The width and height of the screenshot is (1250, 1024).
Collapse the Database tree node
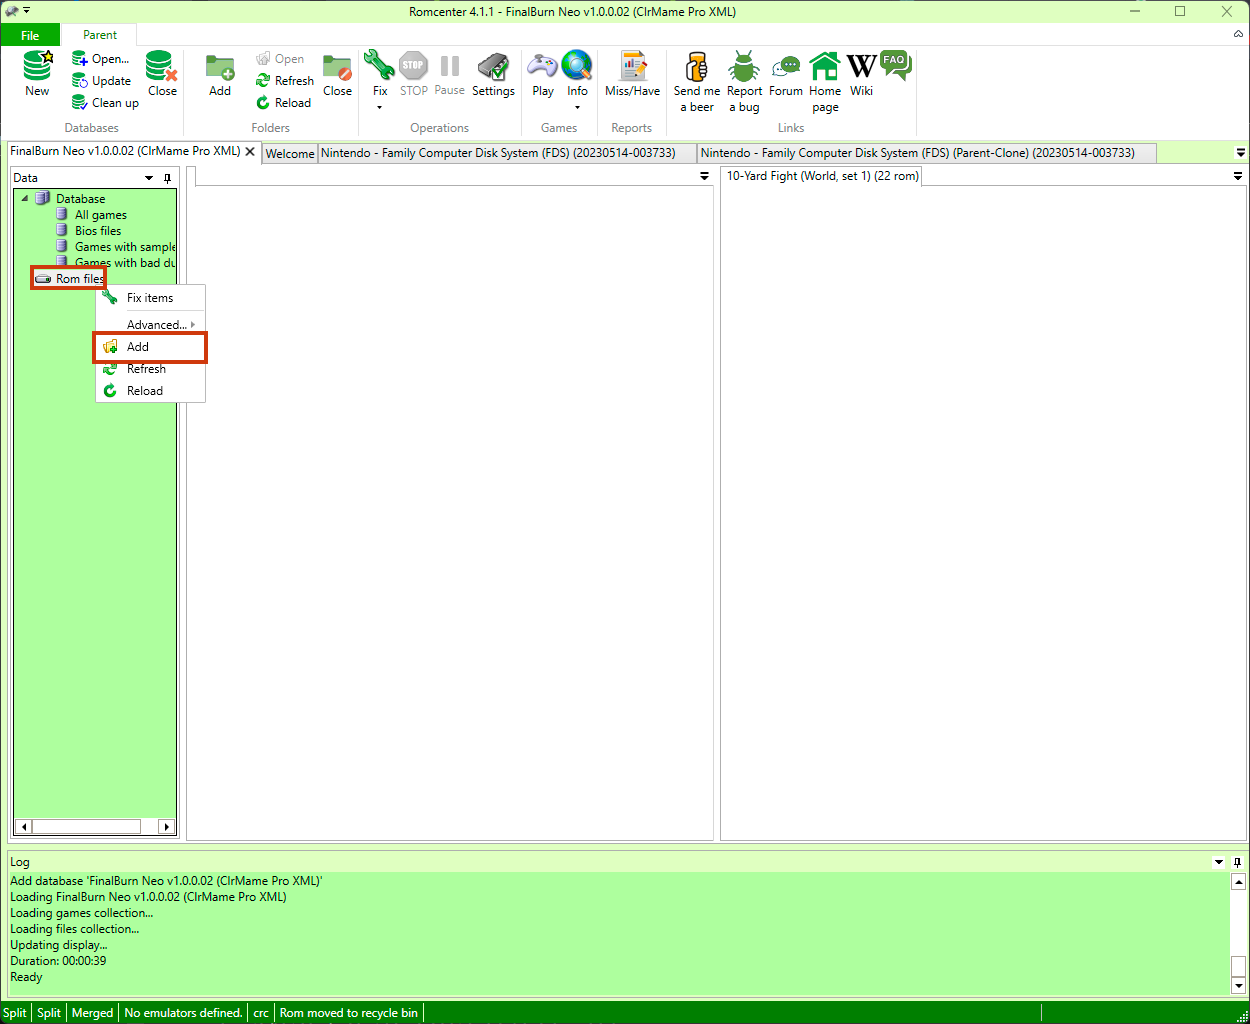click(24, 198)
